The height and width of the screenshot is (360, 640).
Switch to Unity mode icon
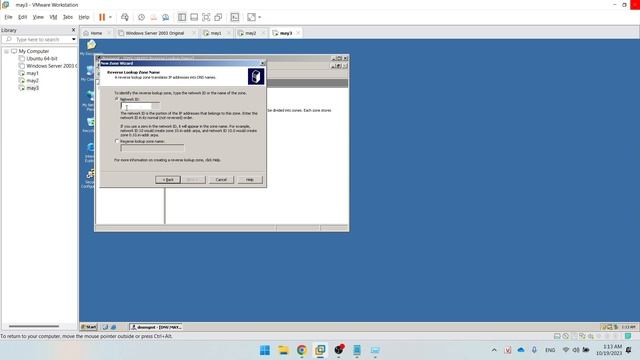pyautogui.click(x=218, y=17)
